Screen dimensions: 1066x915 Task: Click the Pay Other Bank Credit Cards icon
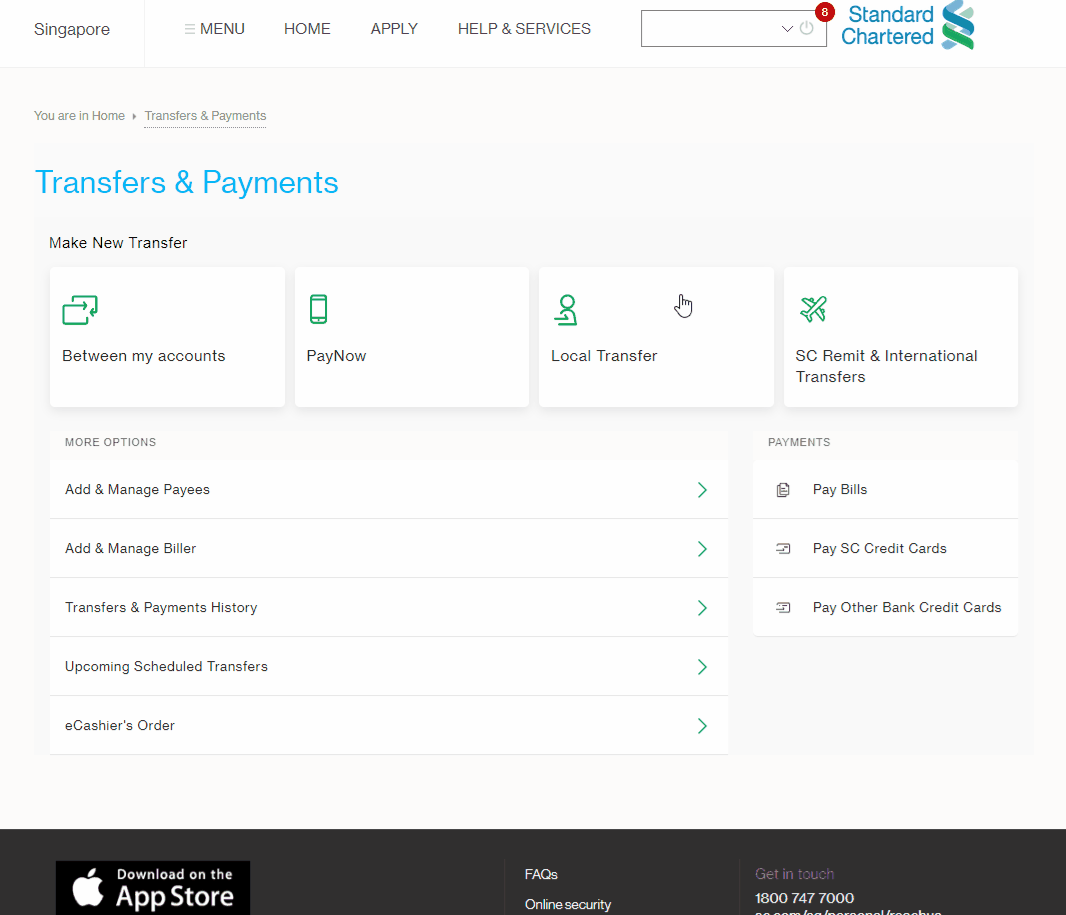(x=783, y=608)
